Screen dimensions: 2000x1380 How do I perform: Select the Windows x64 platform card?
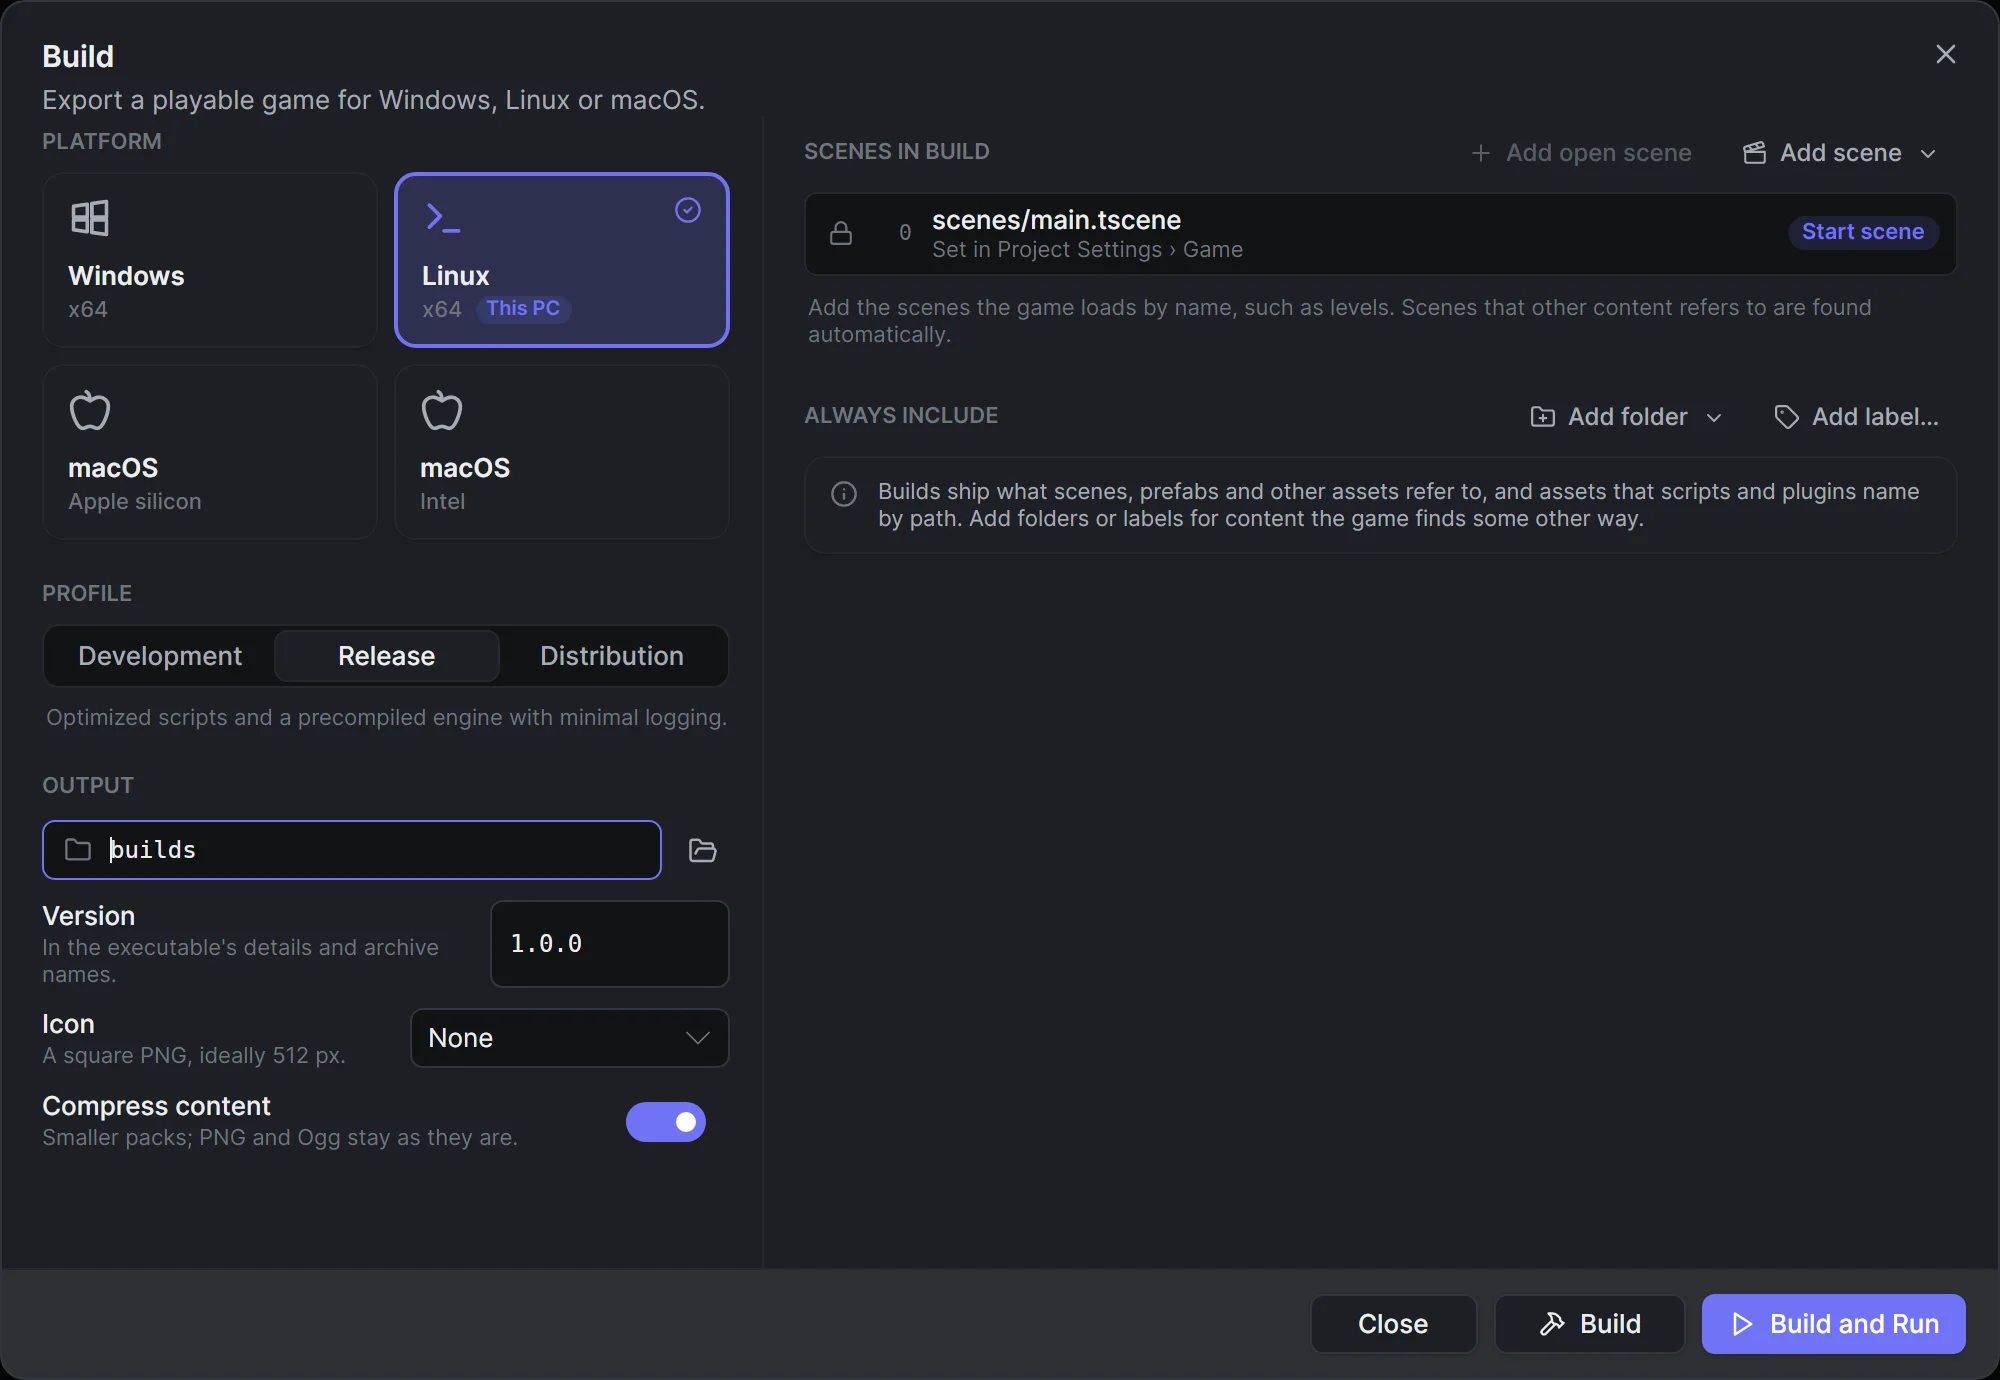pos(210,260)
